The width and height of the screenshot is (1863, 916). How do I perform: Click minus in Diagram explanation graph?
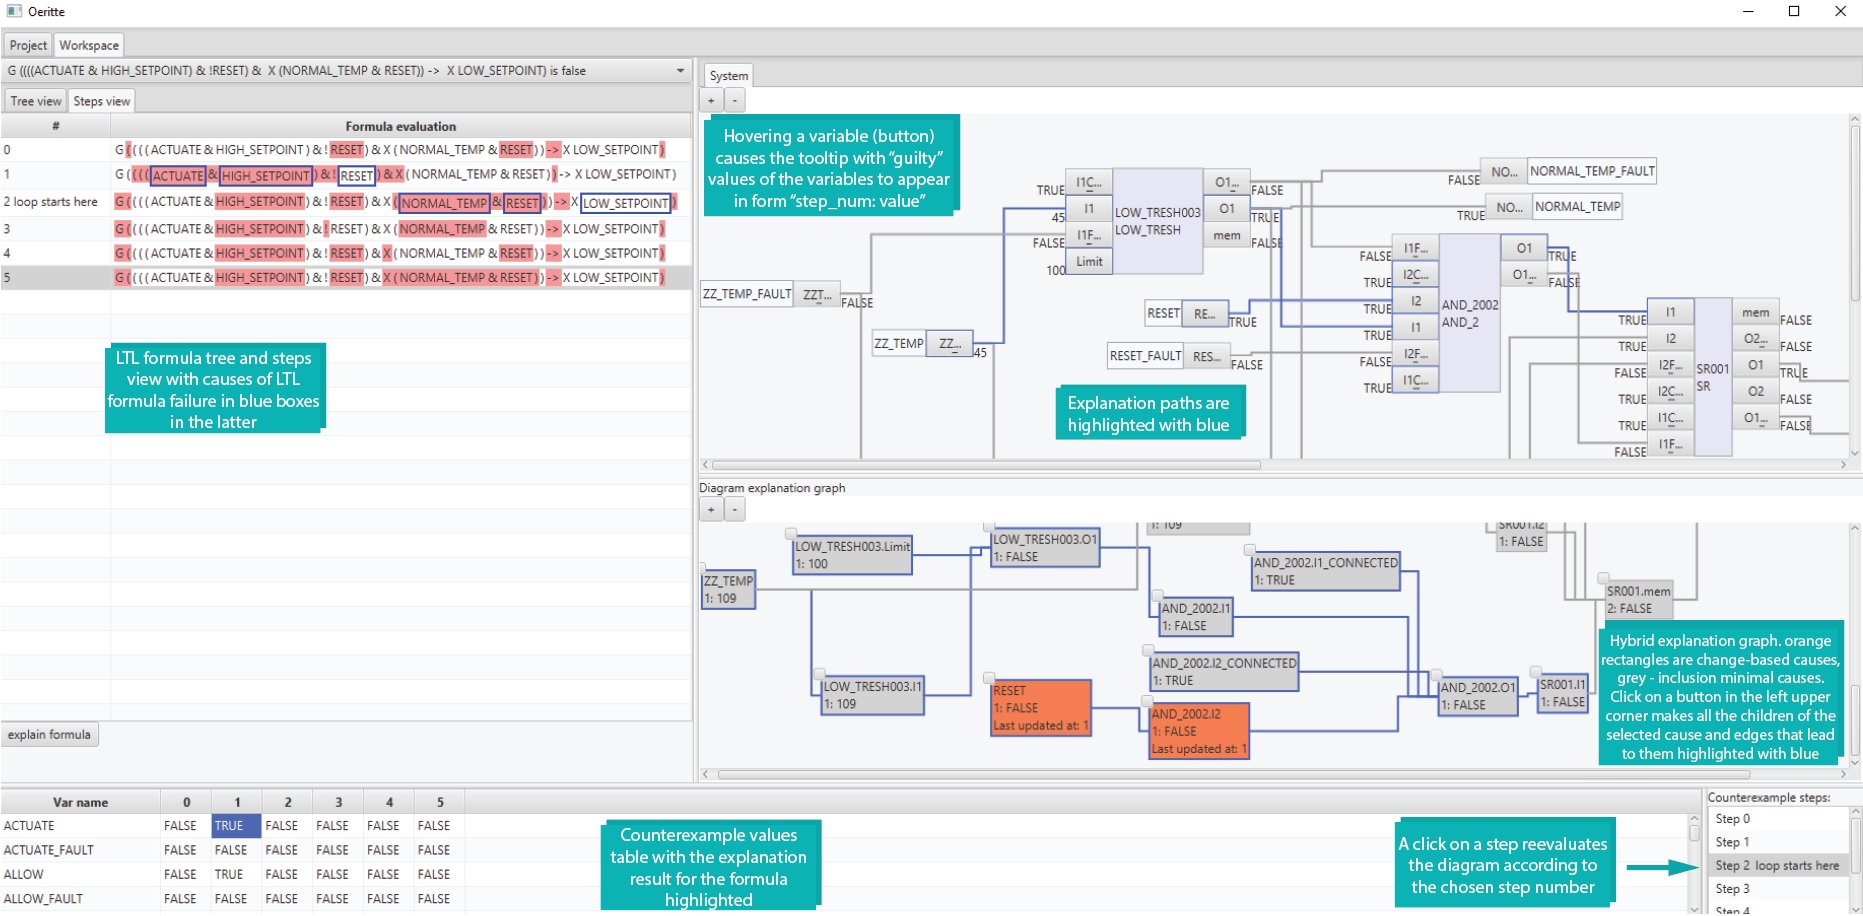tap(735, 510)
